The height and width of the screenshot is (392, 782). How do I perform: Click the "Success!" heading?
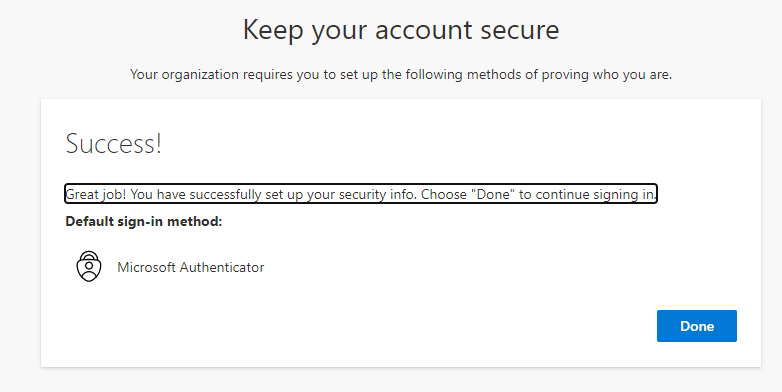pyautogui.click(x=114, y=144)
